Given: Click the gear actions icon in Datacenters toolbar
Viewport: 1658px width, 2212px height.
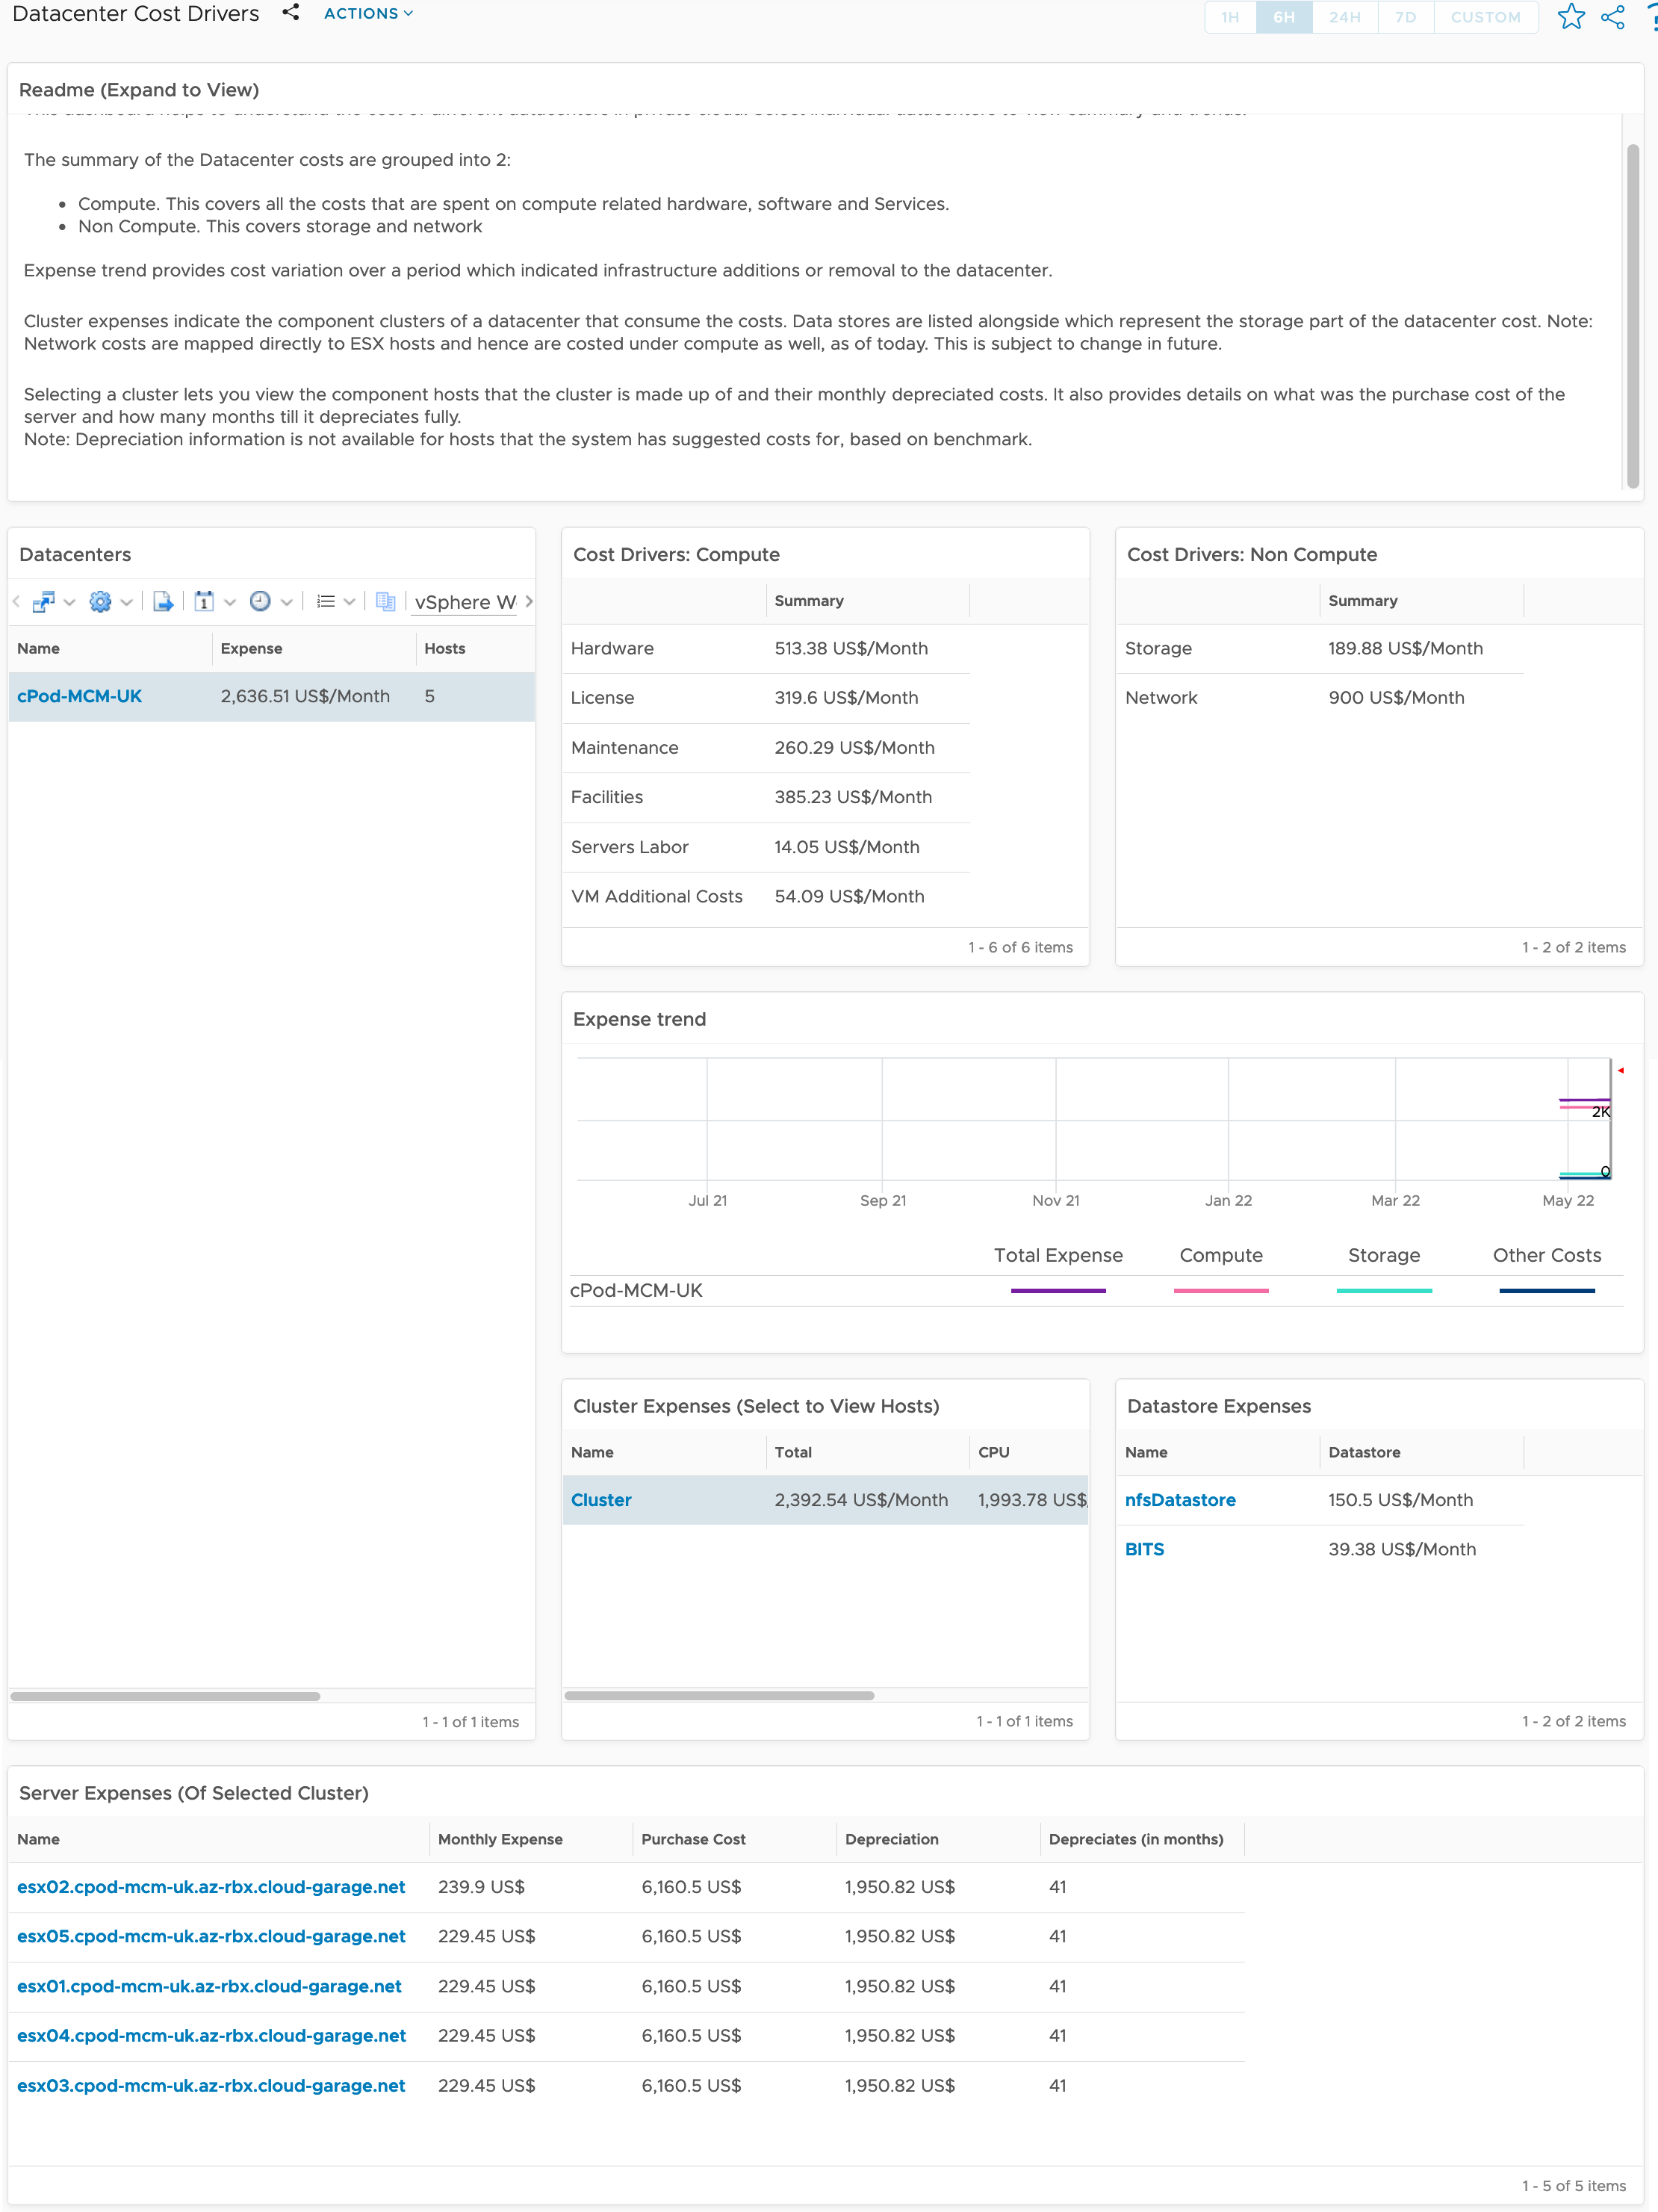Looking at the screenshot, I should click(100, 601).
